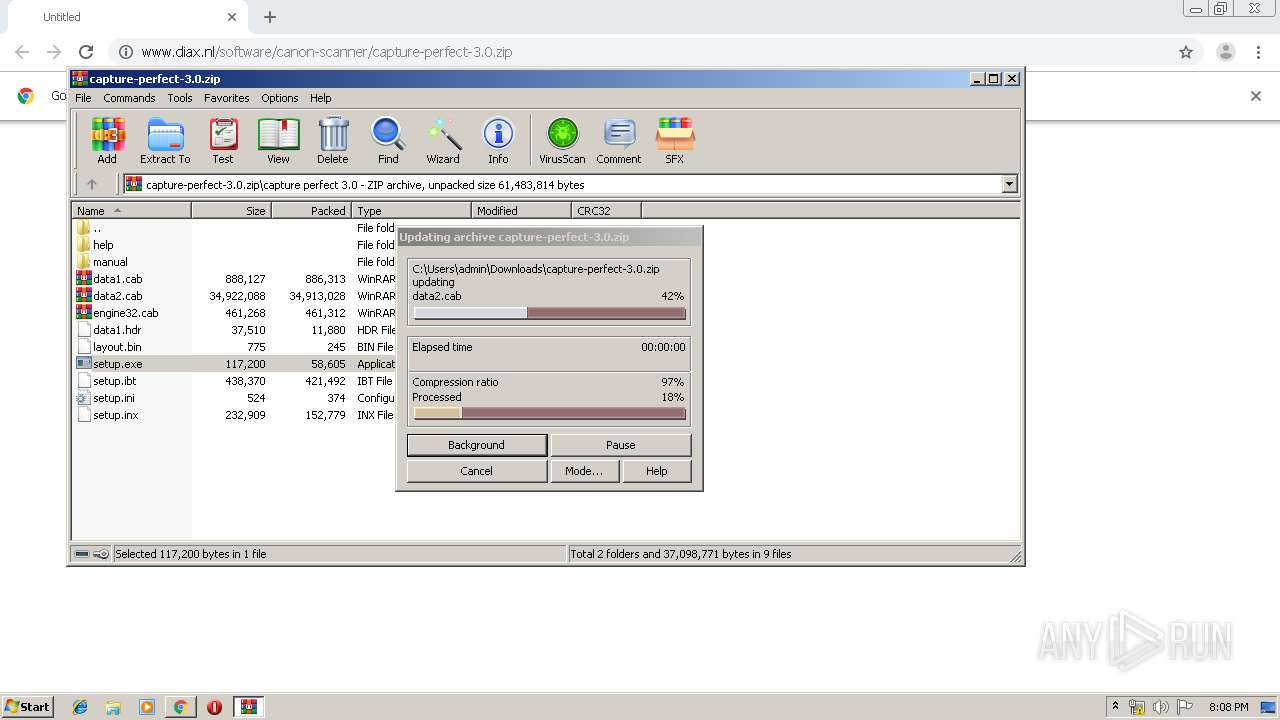Sort by the CRC32 column header
Viewport: 1280px width, 720px height.
[606, 210]
